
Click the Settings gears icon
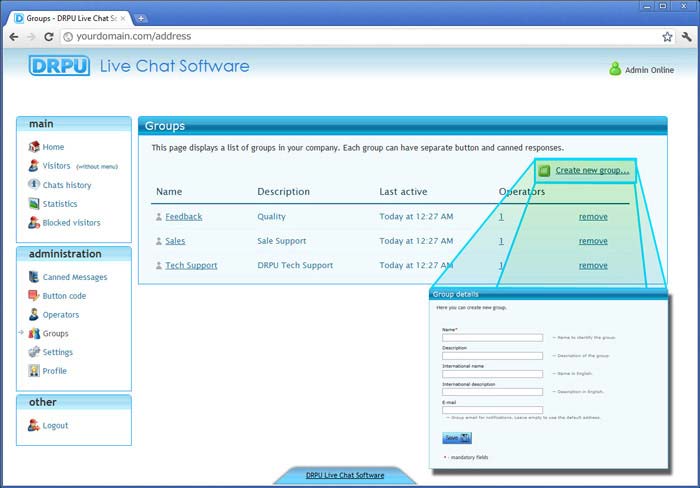pos(34,352)
